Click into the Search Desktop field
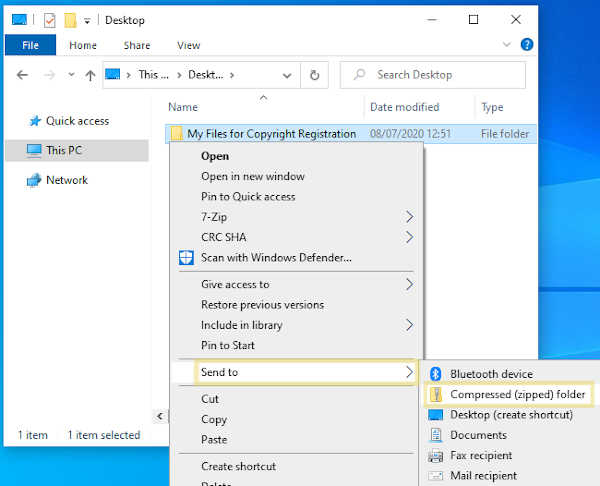 click(x=433, y=75)
